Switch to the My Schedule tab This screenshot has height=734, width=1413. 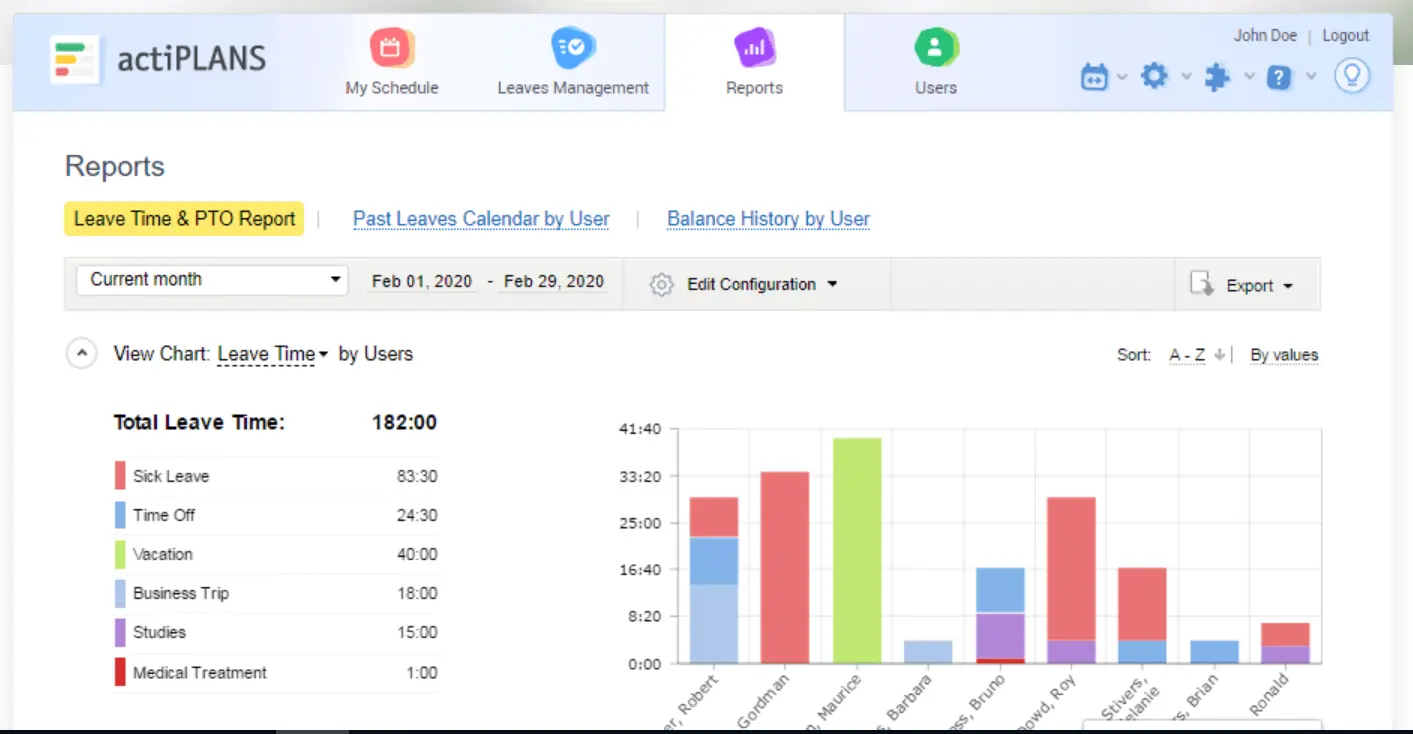click(392, 62)
